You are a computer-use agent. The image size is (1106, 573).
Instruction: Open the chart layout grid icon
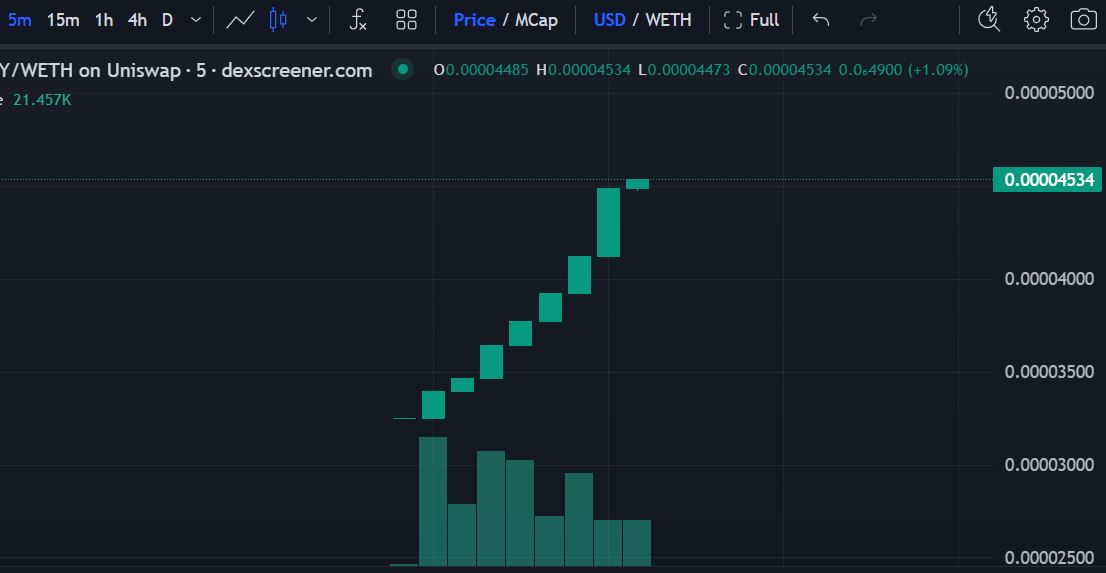click(406, 20)
